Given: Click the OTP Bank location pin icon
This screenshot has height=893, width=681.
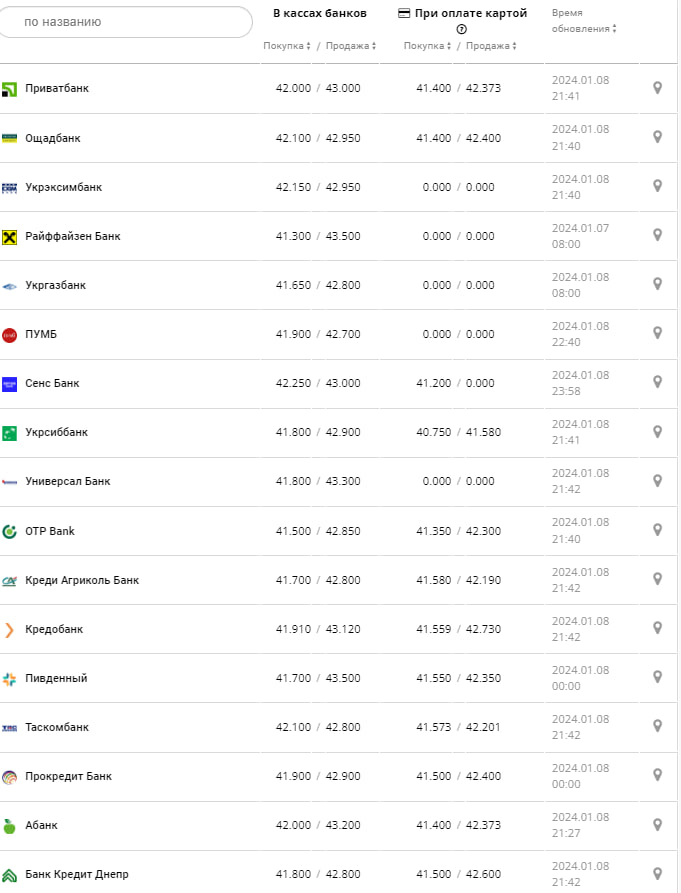Looking at the screenshot, I should pyautogui.click(x=657, y=530).
